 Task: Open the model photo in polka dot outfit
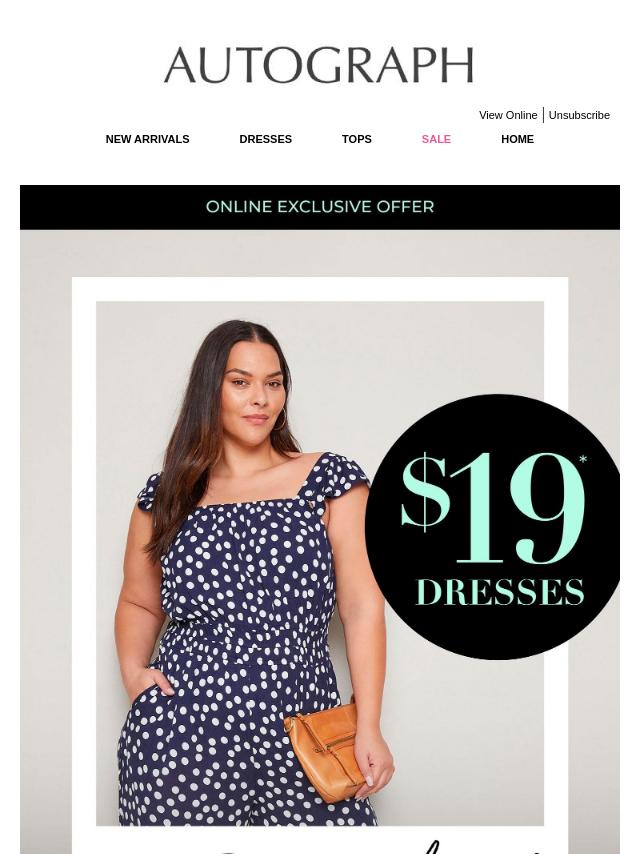tap(320, 563)
